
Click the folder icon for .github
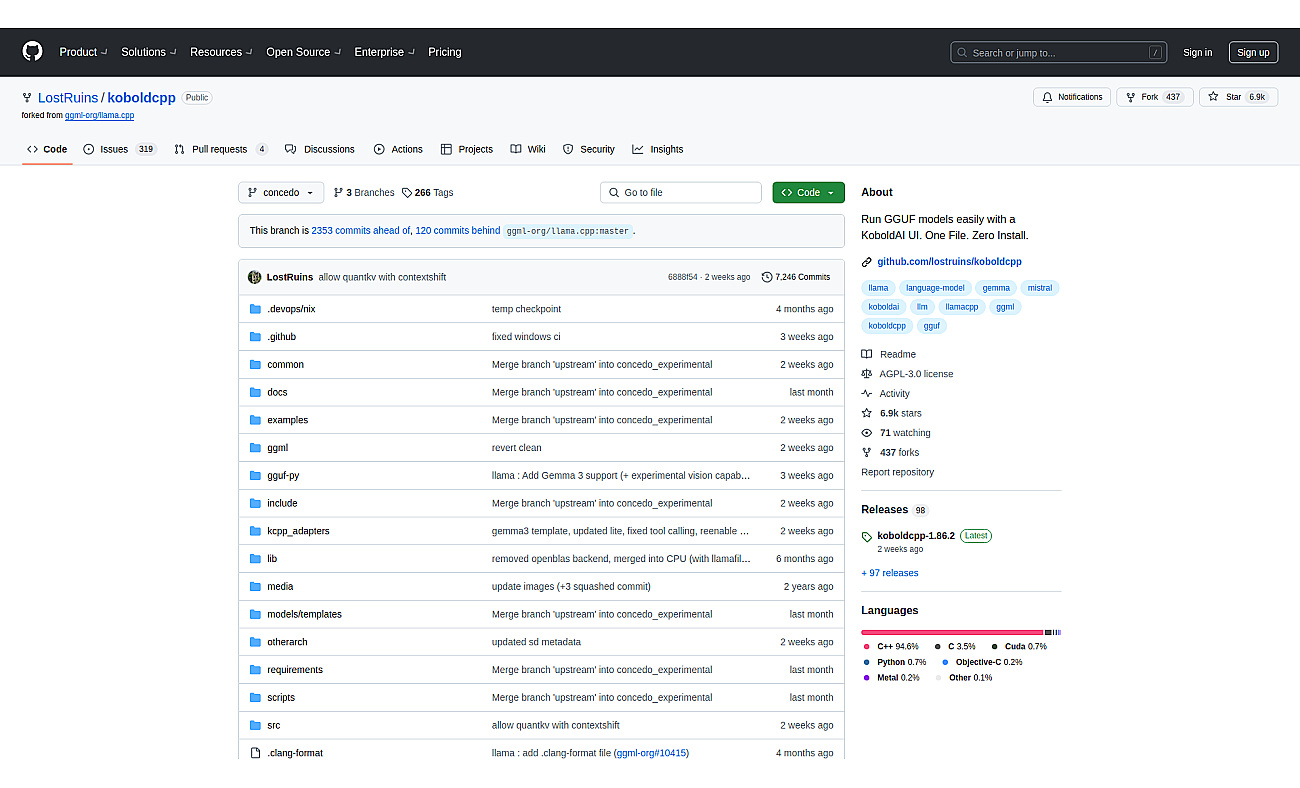255,337
